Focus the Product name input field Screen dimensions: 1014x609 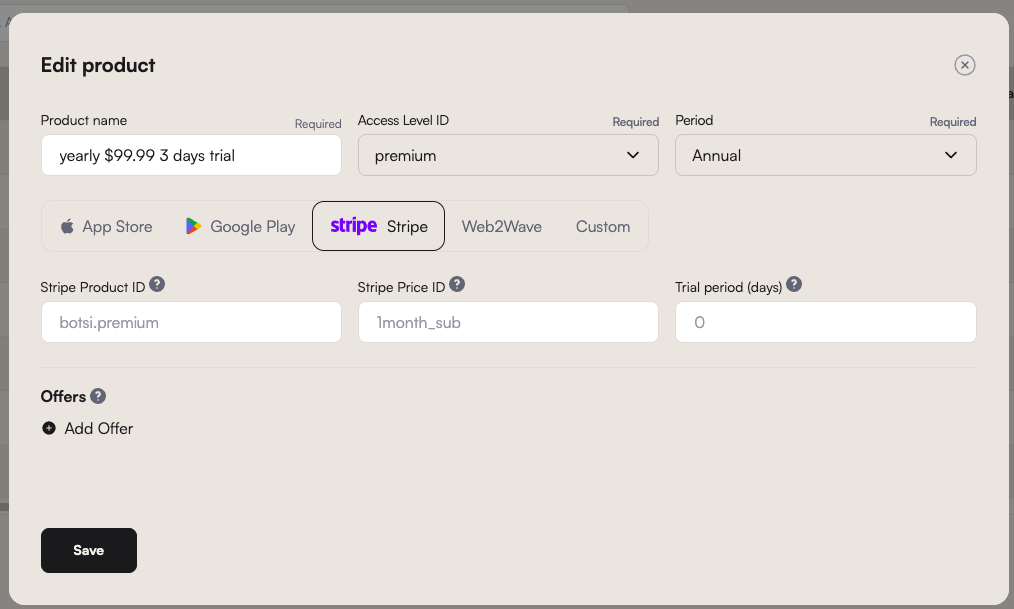point(191,155)
